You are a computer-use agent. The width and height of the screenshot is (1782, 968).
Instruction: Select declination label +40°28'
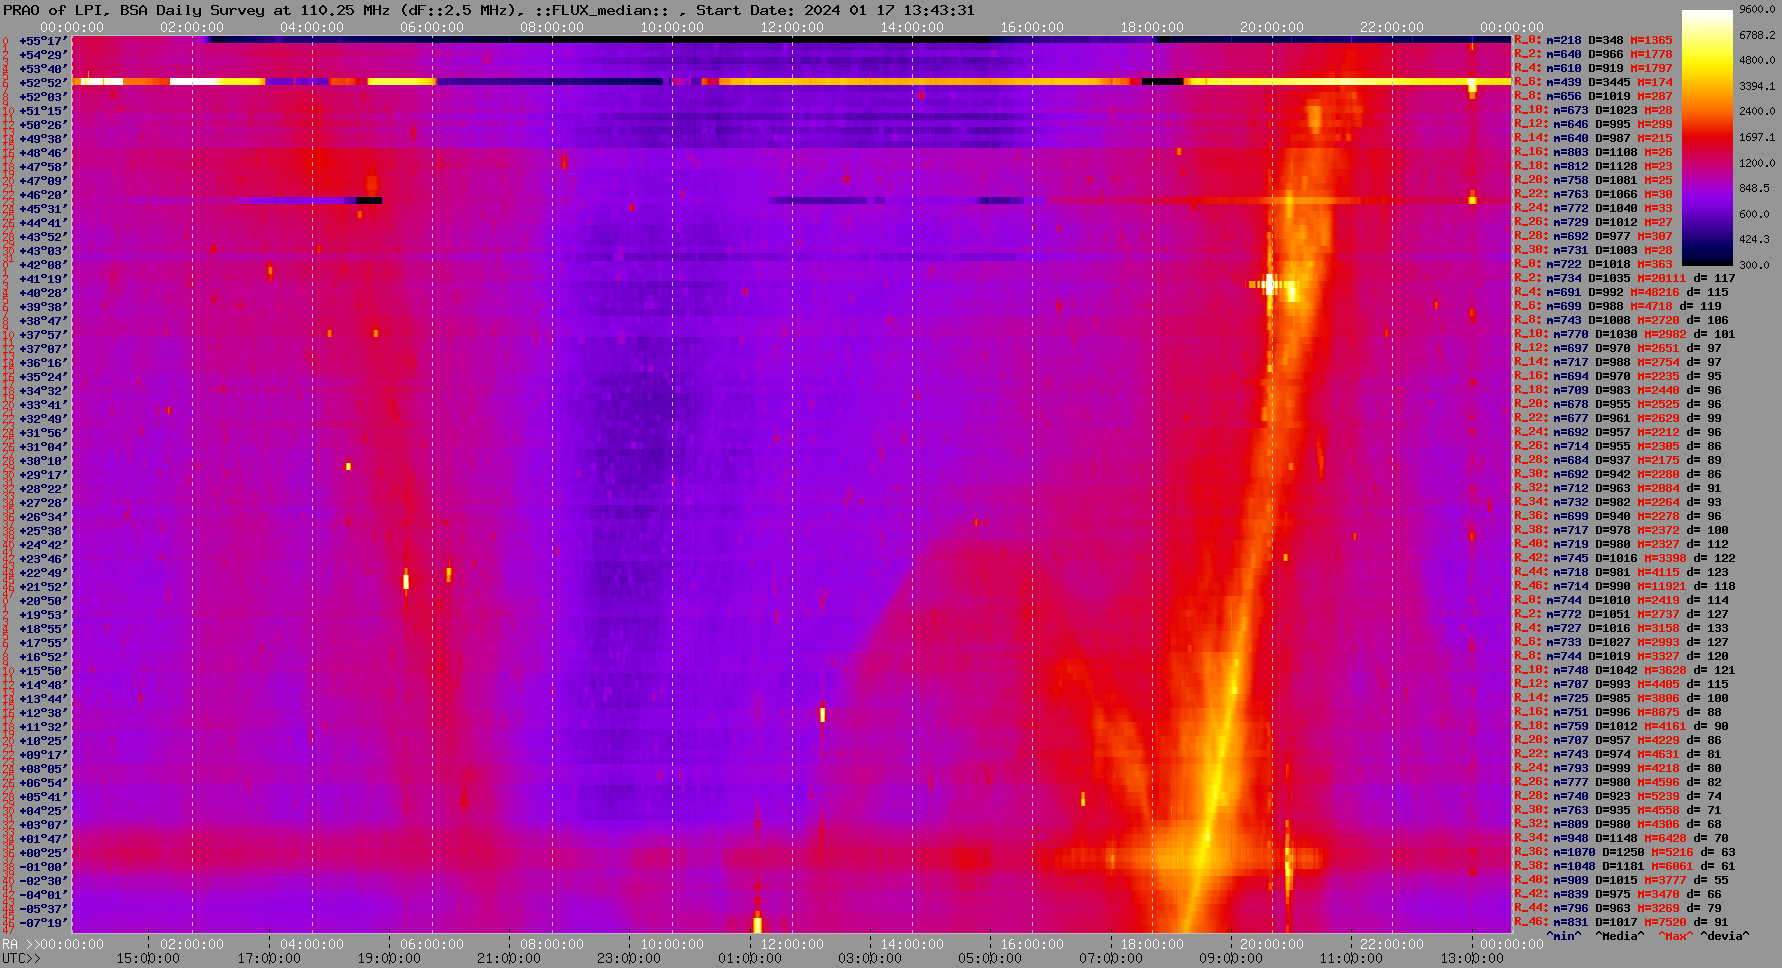point(43,293)
